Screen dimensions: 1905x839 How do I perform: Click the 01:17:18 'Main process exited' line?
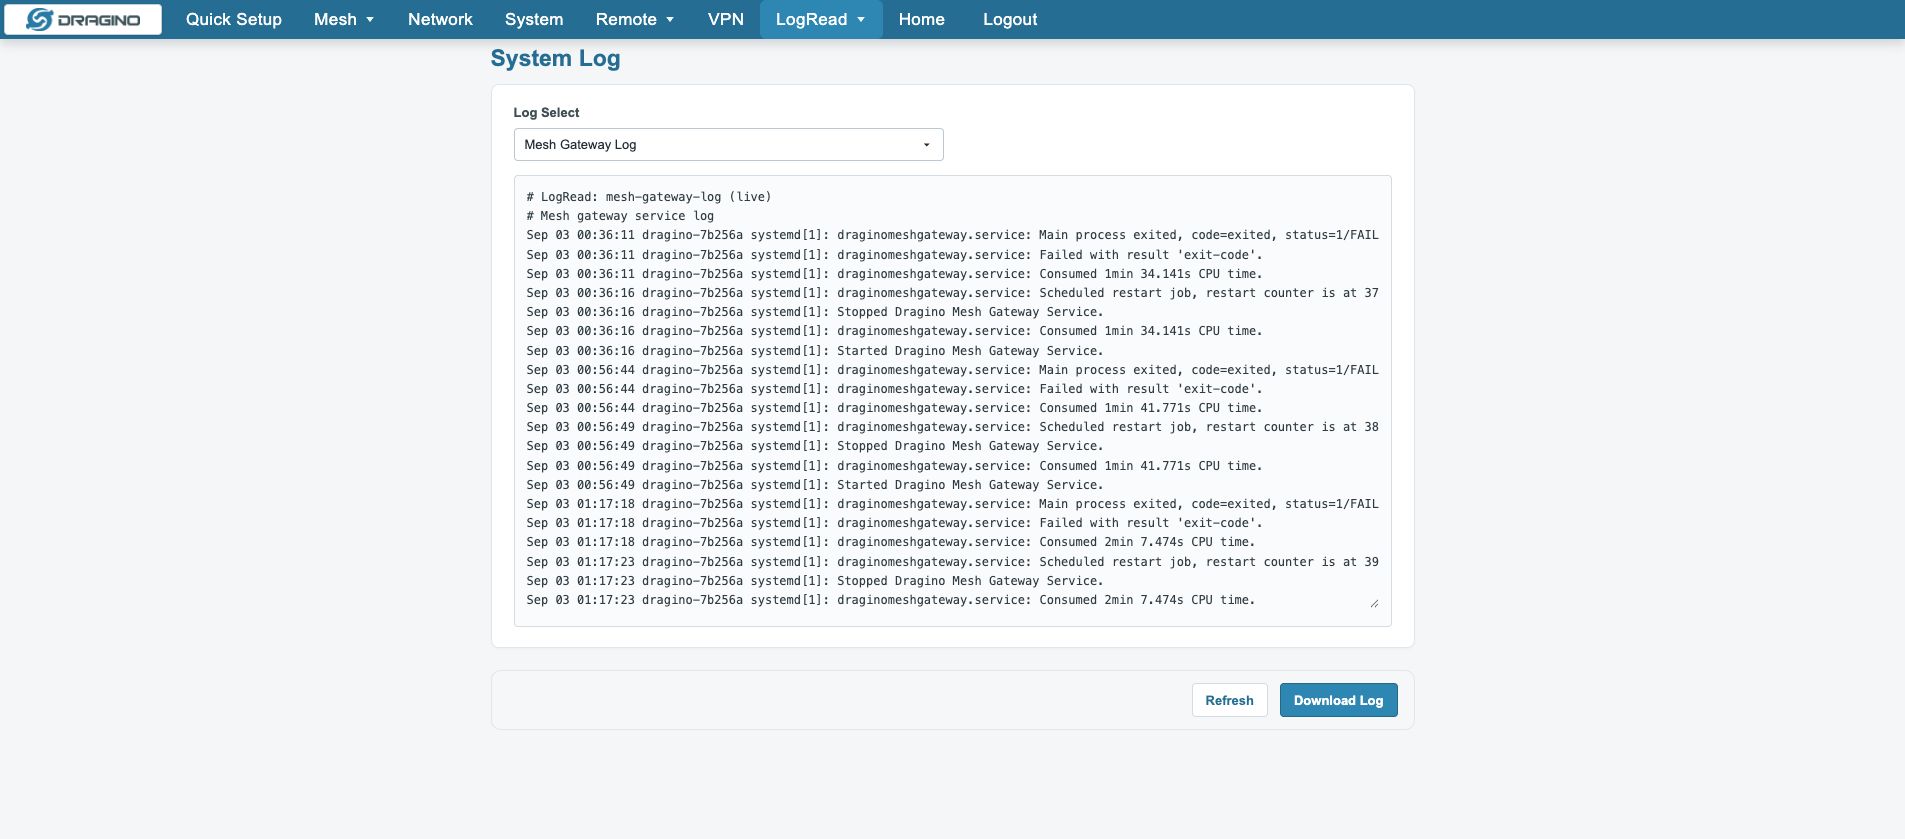[x=952, y=504]
